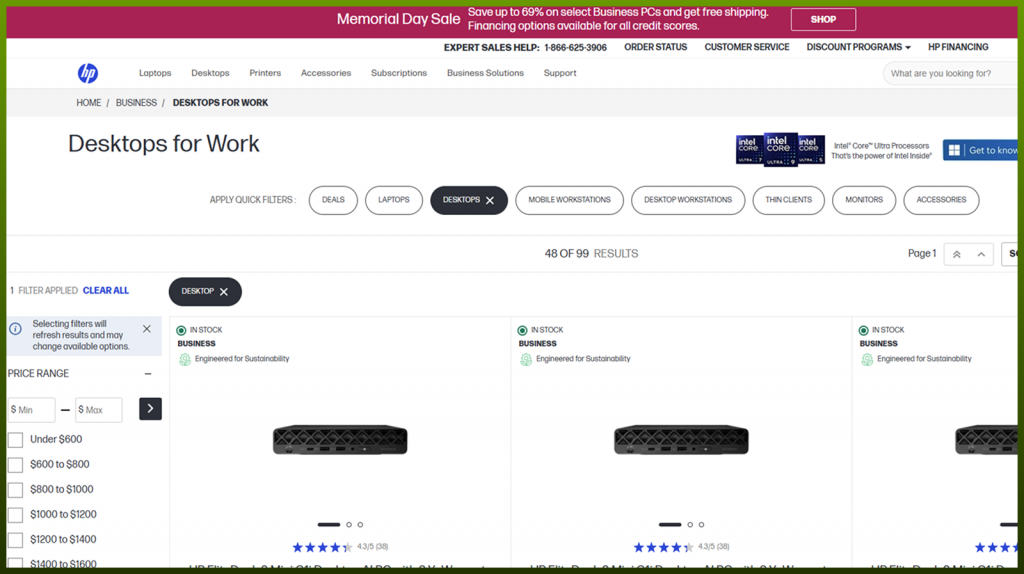Apply the DESKTOP WORKSTATIONS quick filter
The image size is (1024, 574).
688,200
